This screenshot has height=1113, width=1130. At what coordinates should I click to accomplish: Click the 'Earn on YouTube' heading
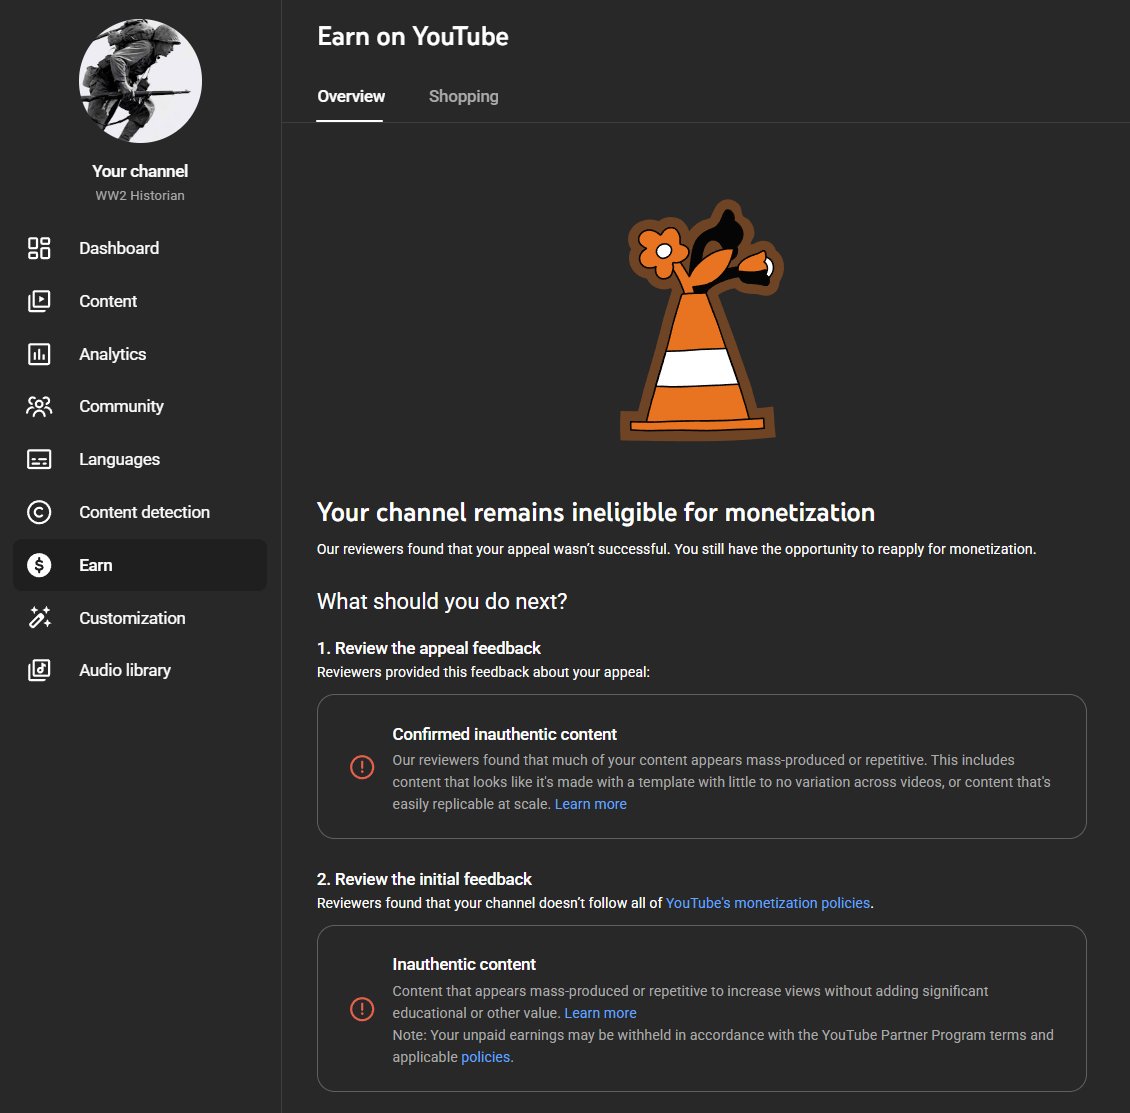coord(413,36)
